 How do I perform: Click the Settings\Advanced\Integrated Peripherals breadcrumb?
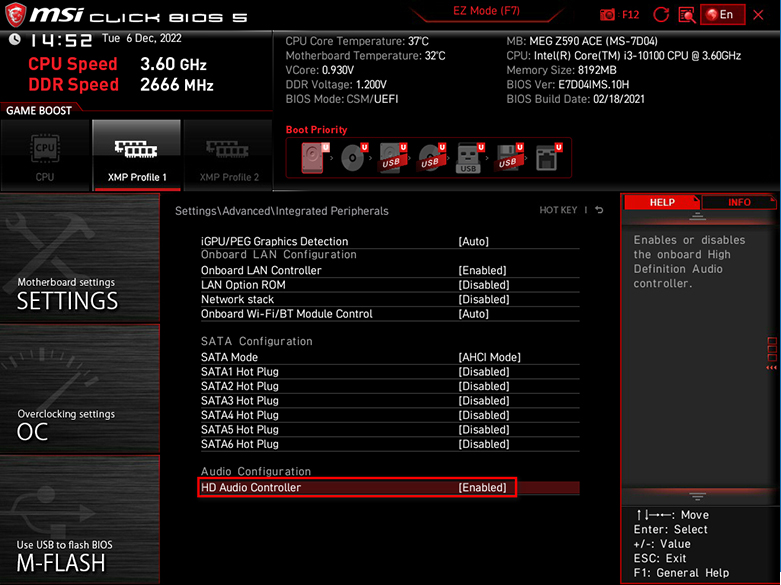(x=281, y=211)
